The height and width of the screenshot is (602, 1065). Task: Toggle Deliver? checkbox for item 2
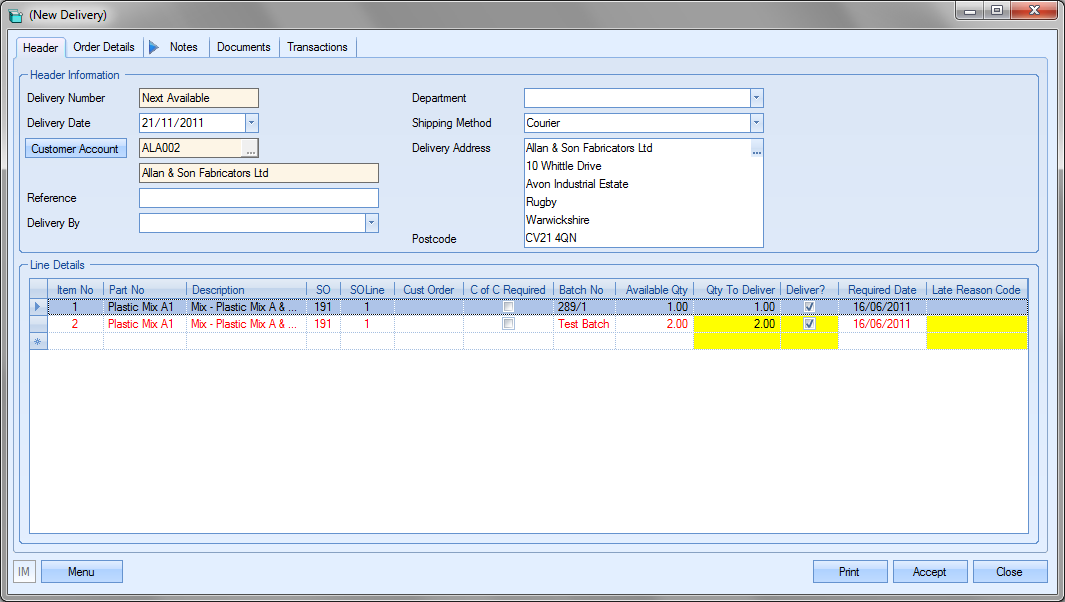(810, 324)
